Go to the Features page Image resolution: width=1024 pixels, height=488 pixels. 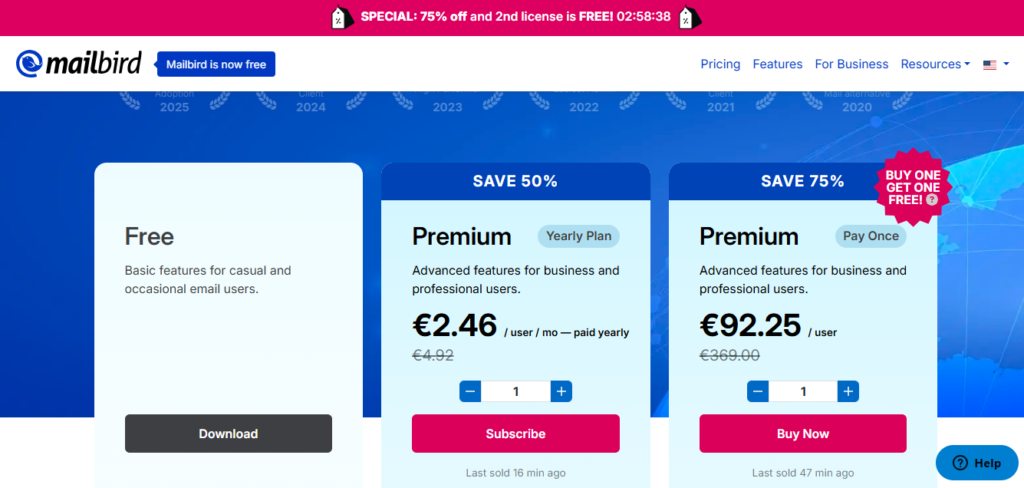coord(777,64)
